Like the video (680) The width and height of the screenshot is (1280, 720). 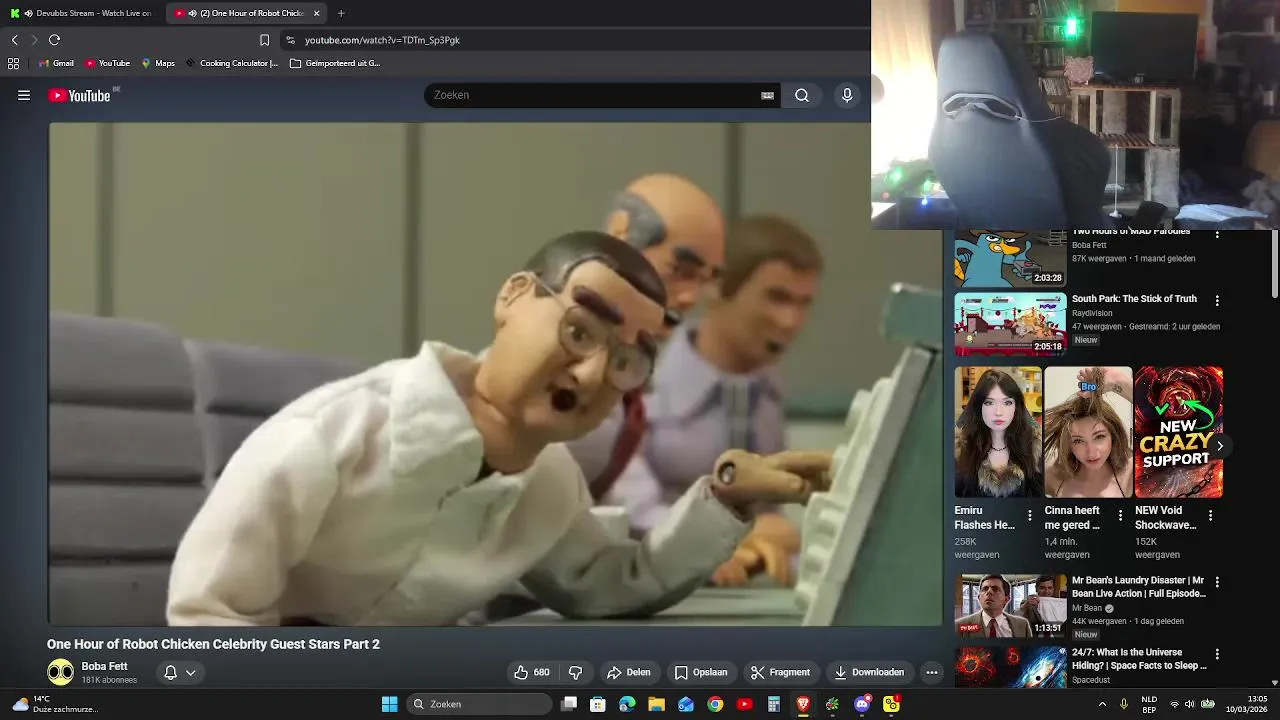pyautogui.click(x=531, y=672)
